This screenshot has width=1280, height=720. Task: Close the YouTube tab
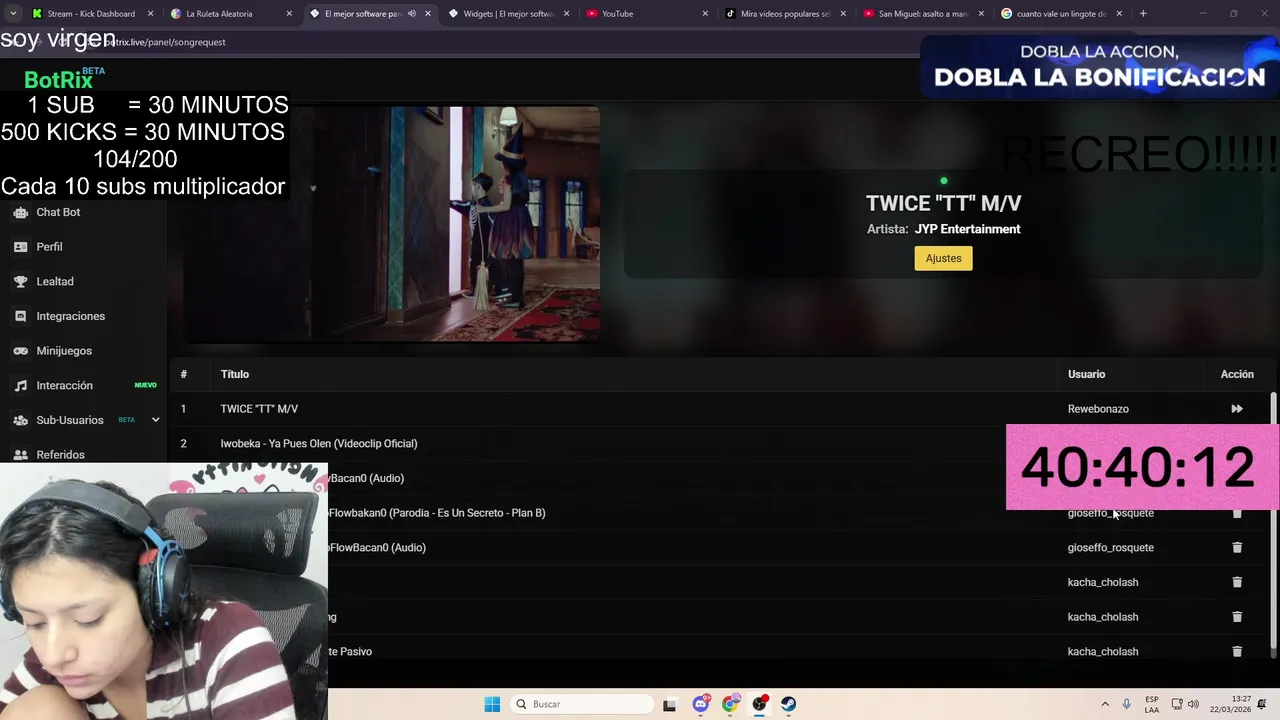point(705,14)
